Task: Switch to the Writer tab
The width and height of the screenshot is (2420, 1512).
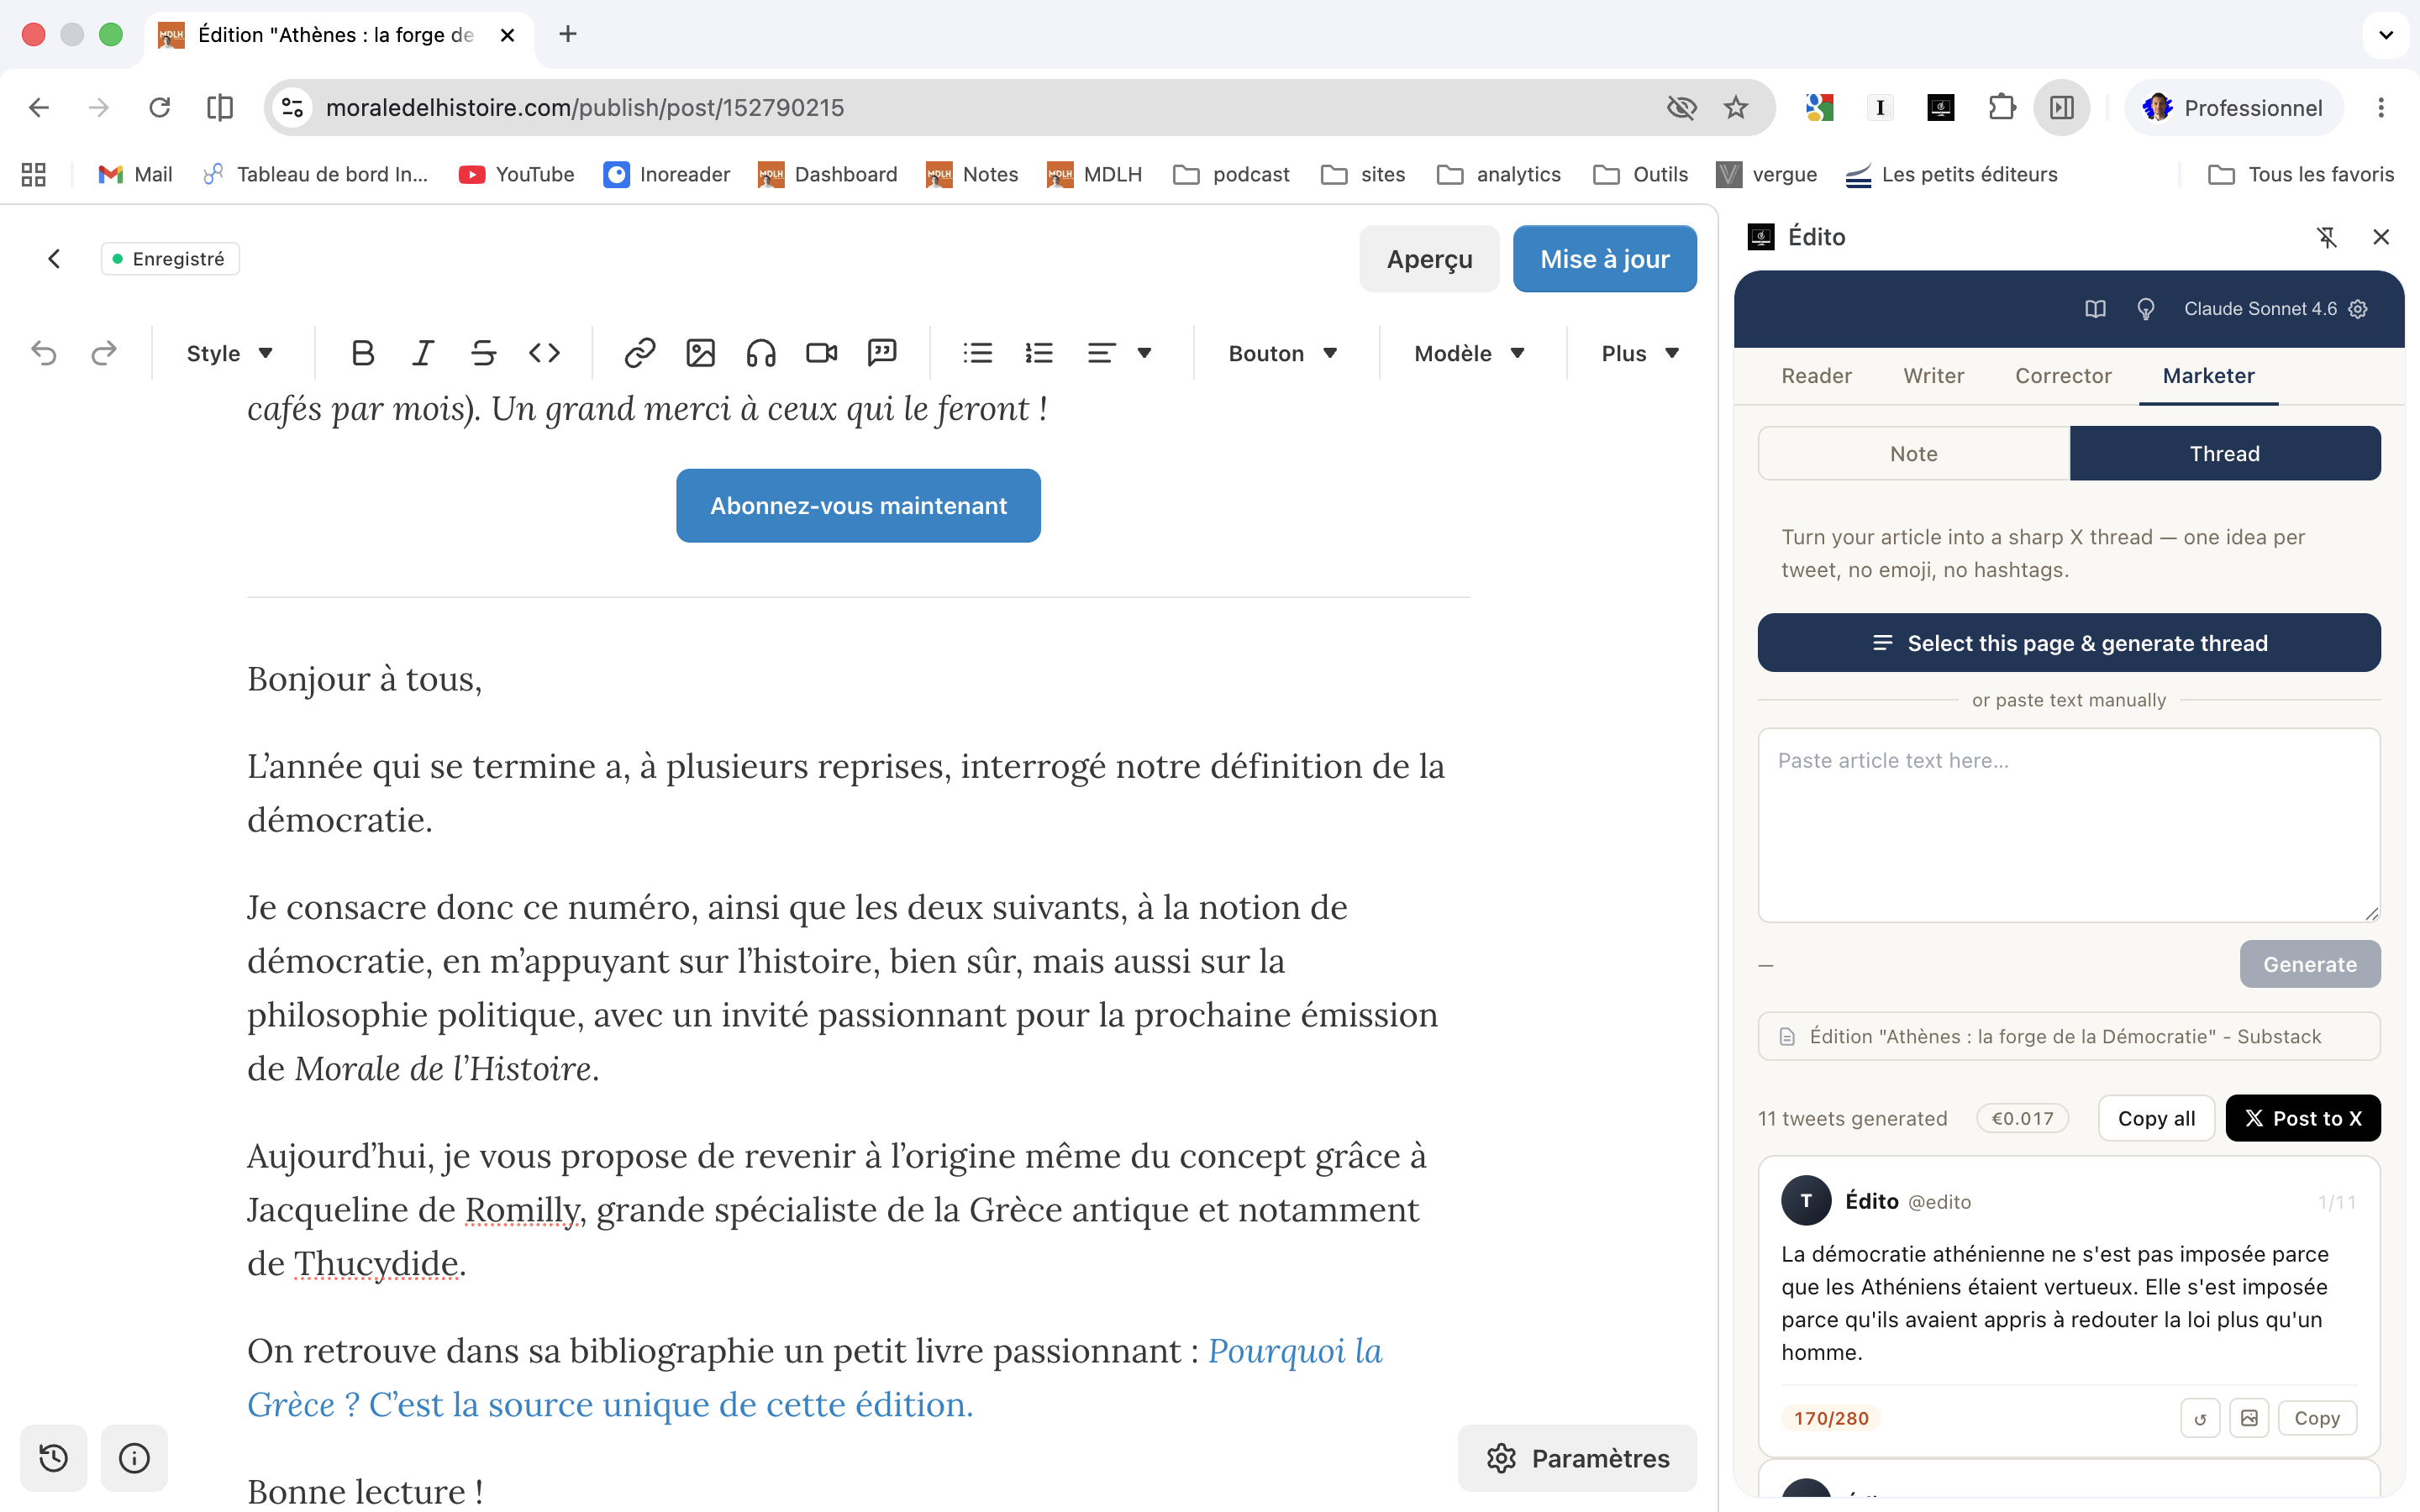Action: [1933, 376]
